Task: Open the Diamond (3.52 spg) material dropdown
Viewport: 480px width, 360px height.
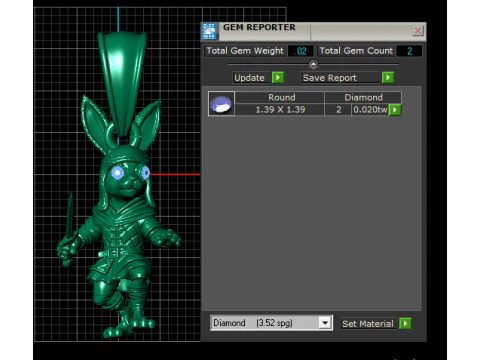Action: (x=271, y=323)
